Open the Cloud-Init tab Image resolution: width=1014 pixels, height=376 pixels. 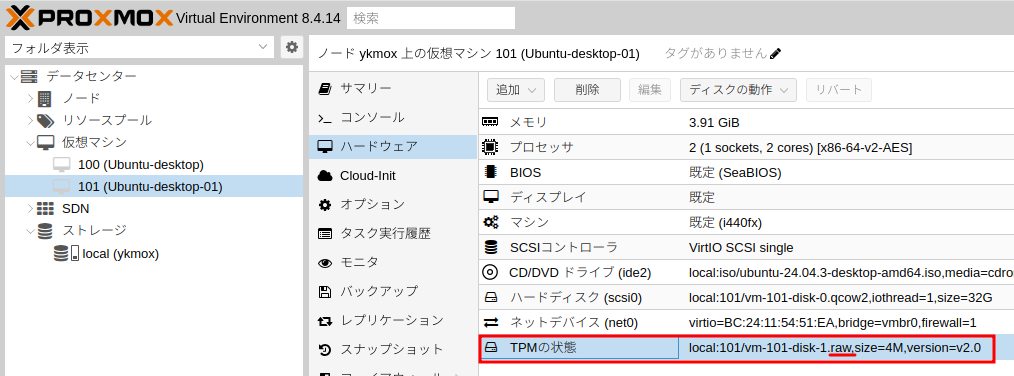click(393, 176)
